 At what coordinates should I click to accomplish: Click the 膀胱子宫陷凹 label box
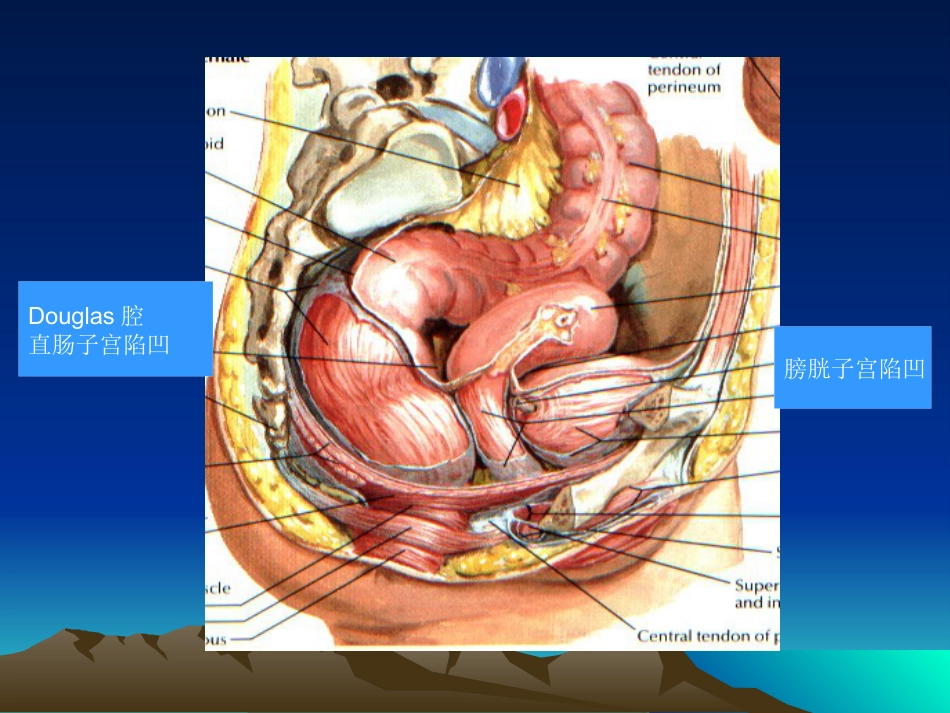coord(853,368)
